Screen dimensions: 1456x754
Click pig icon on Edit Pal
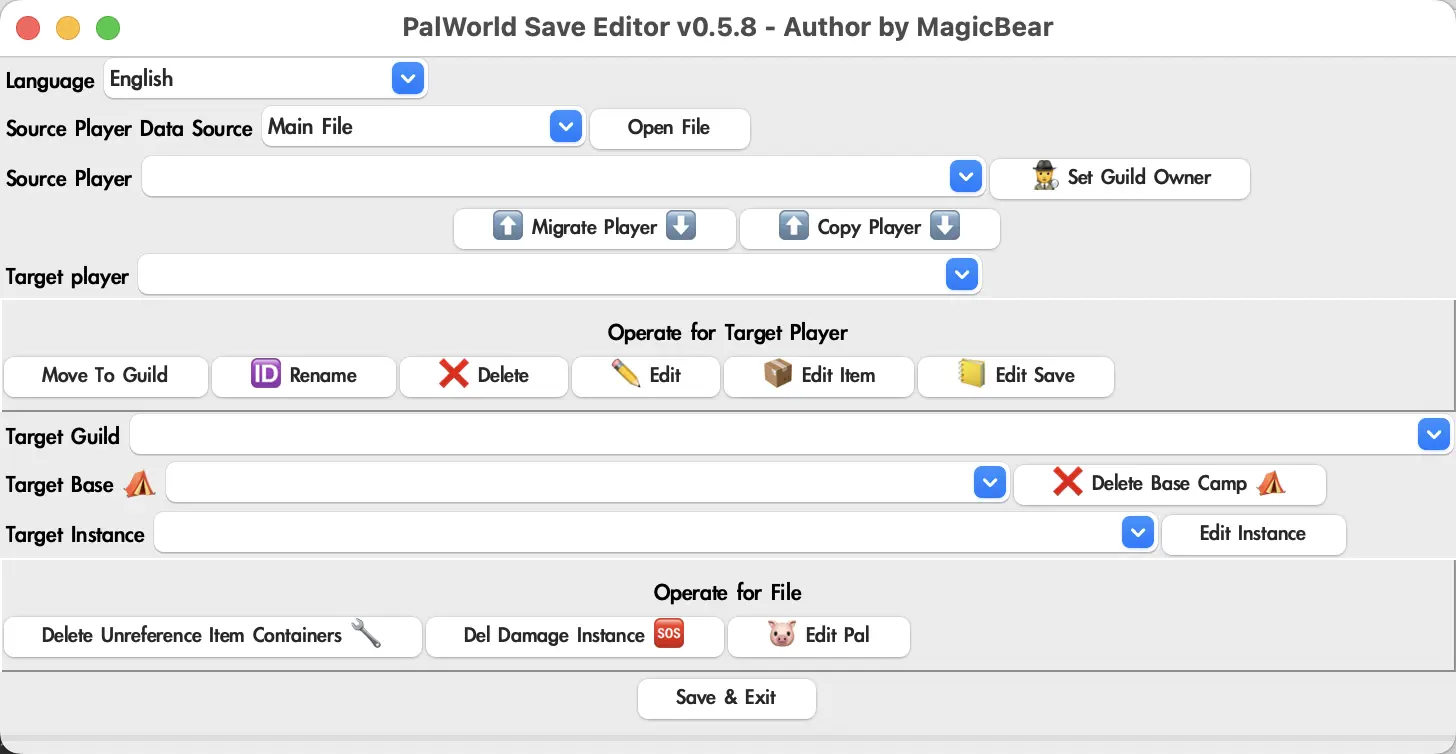click(x=782, y=634)
